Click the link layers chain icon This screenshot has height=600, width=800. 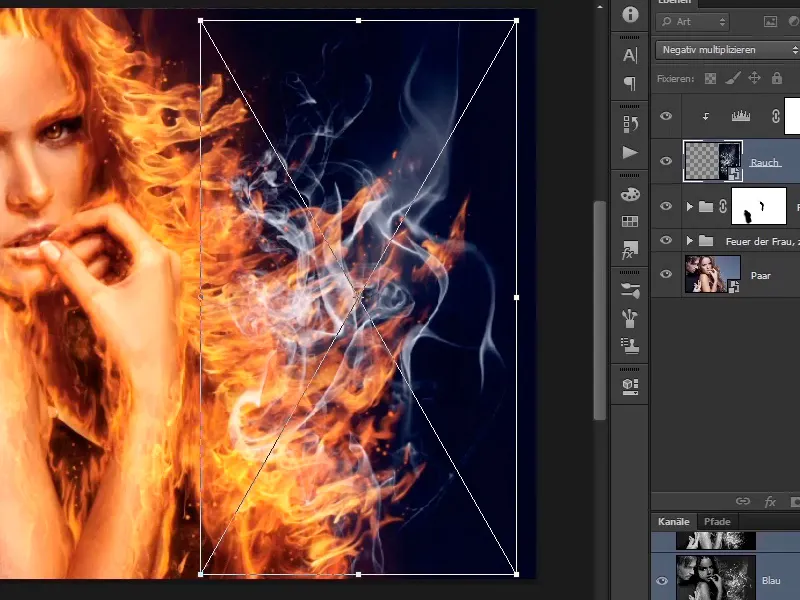pyautogui.click(x=743, y=501)
